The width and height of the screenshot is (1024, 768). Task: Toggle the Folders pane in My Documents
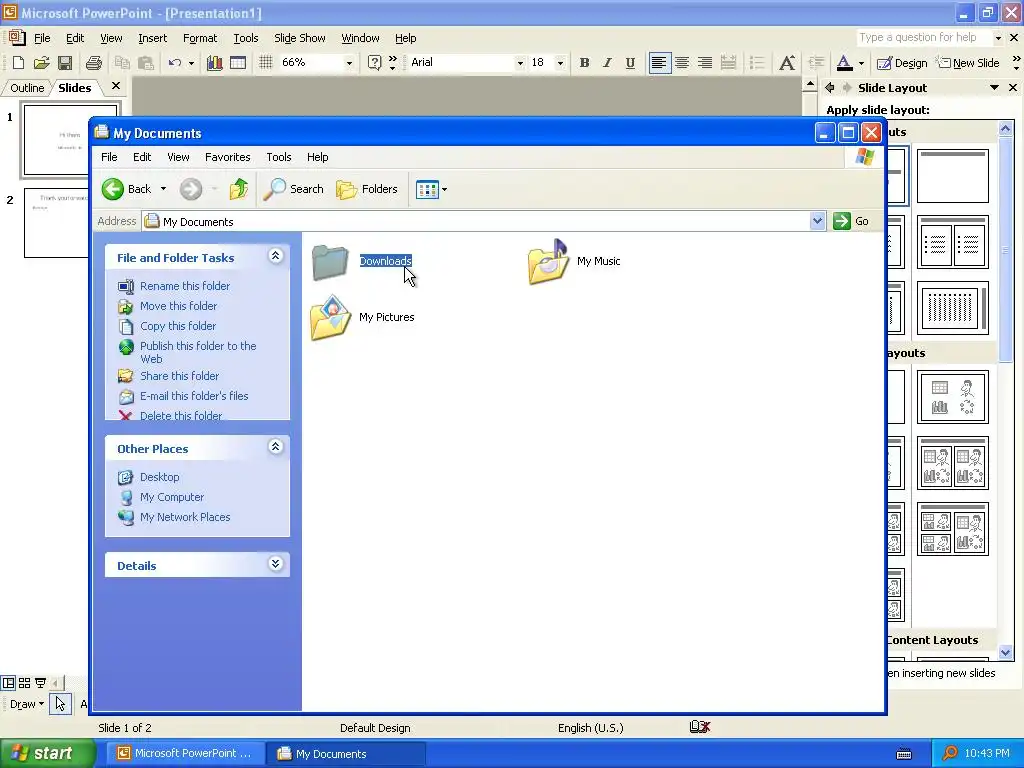pyautogui.click(x=366, y=189)
